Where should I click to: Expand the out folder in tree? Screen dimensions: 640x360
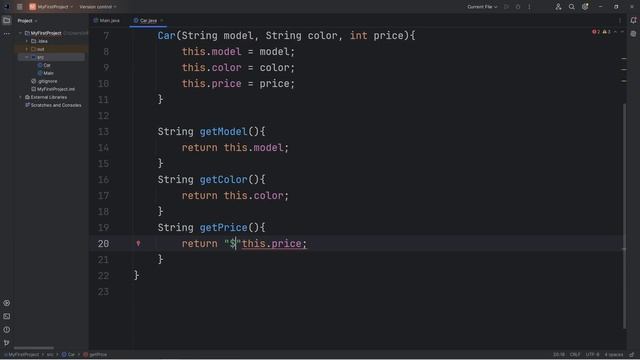[27, 49]
